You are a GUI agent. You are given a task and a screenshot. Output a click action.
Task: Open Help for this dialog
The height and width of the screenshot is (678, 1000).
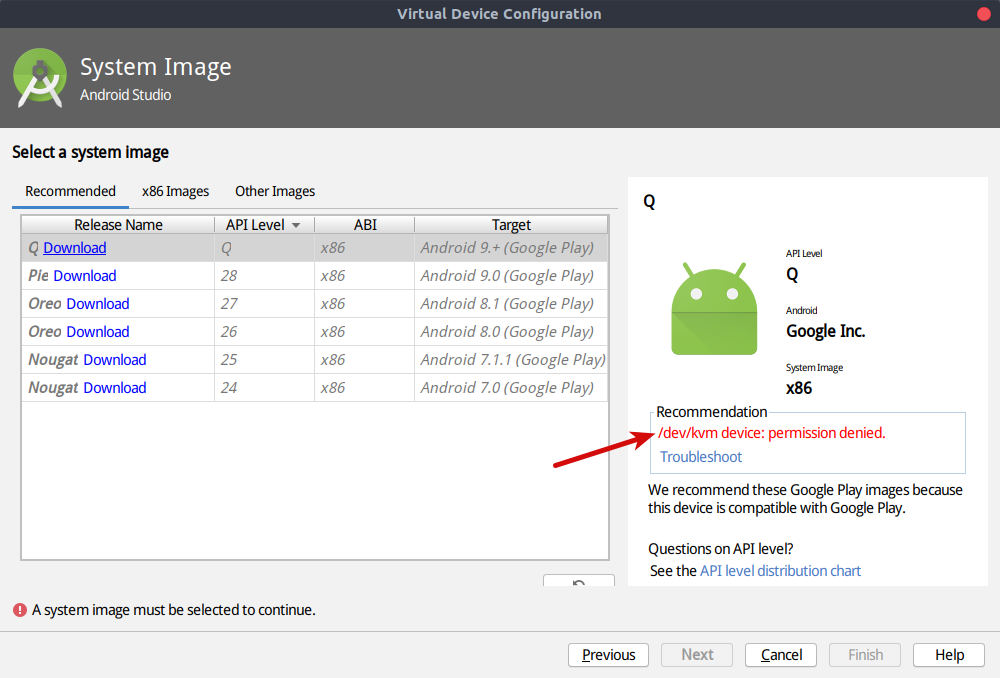coord(949,655)
